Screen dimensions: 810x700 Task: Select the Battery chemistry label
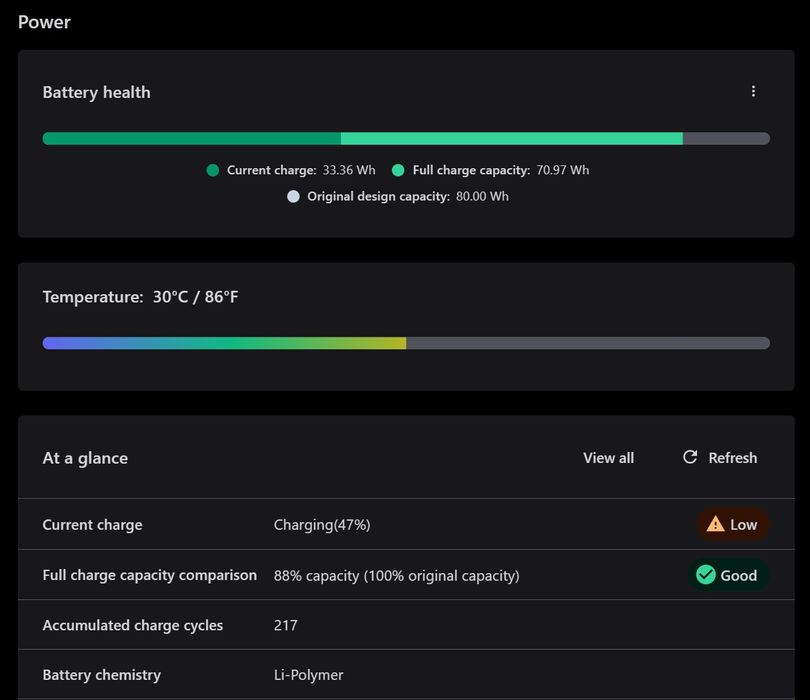point(102,675)
